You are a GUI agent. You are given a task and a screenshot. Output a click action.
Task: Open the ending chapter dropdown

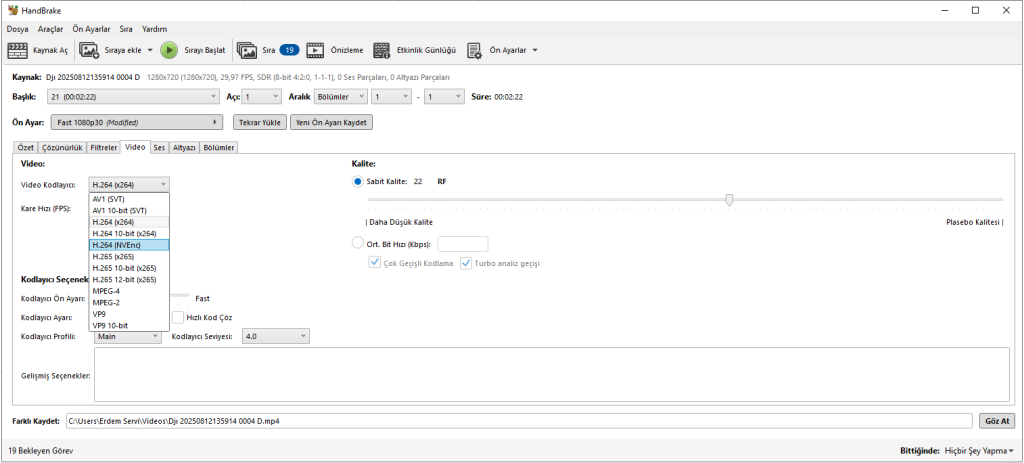pyautogui.click(x=444, y=97)
